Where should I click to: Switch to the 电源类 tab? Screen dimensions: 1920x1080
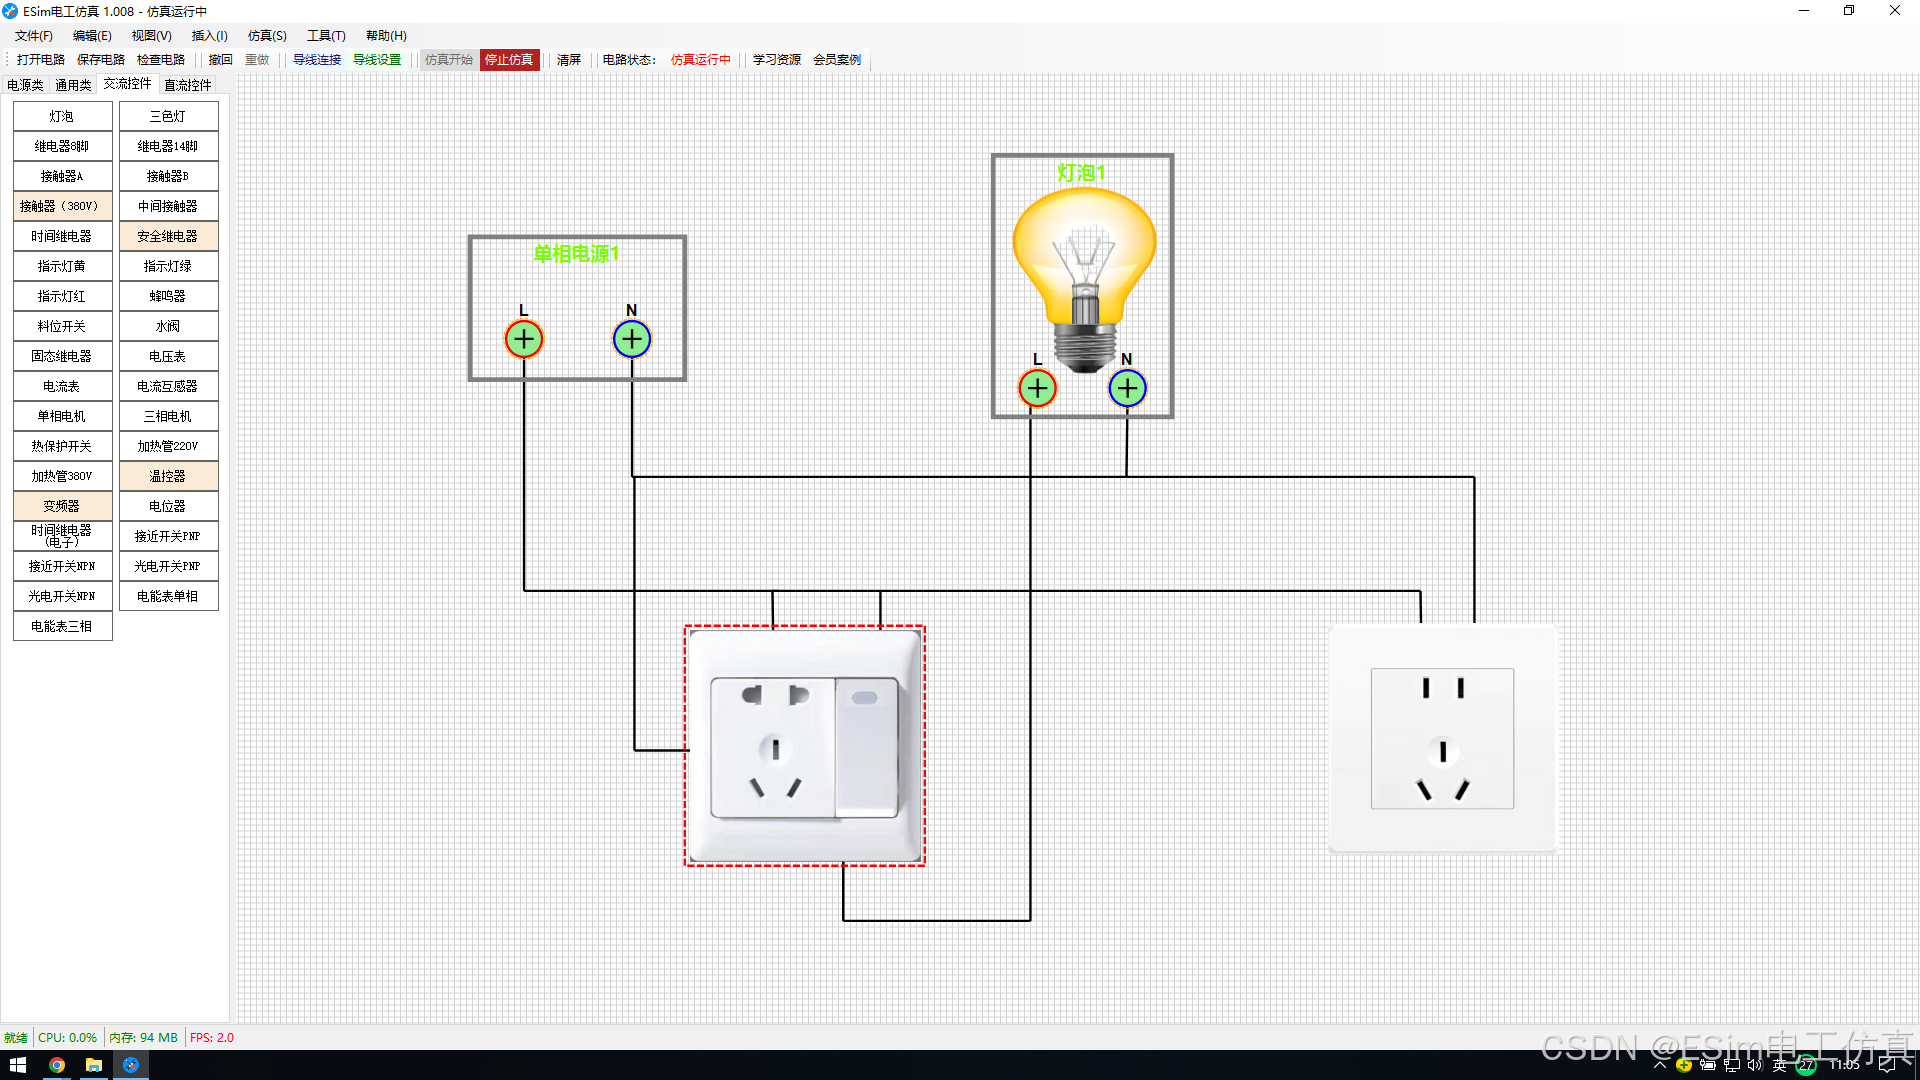click(x=25, y=85)
